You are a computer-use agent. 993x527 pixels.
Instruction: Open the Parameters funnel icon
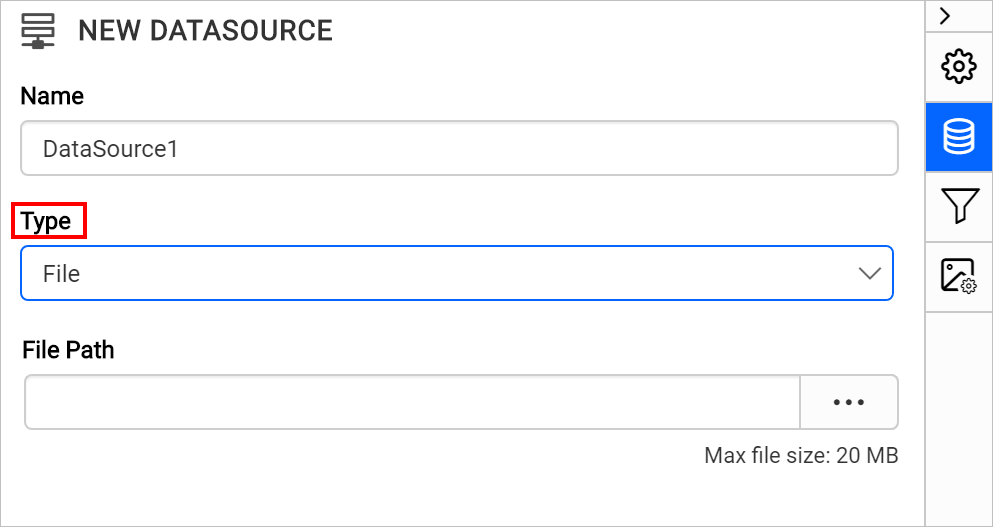pyautogui.click(x=959, y=206)
